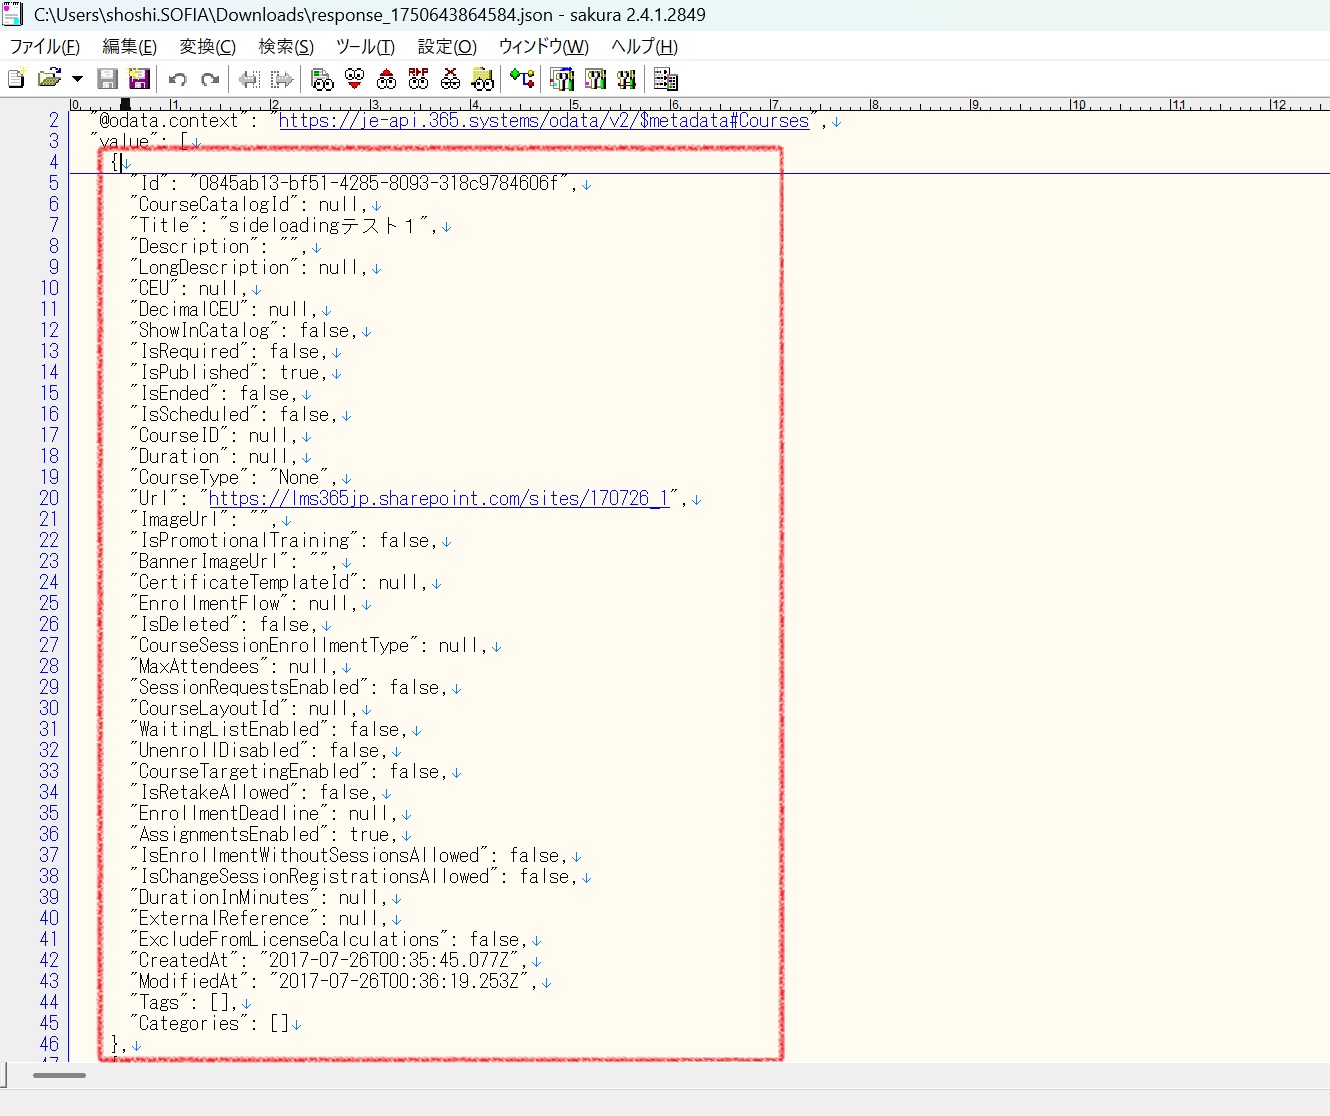Click the column ruler at mark 5
Image resolution: width=1330 pixels, height=1116 pixels.
pos(575,104)
